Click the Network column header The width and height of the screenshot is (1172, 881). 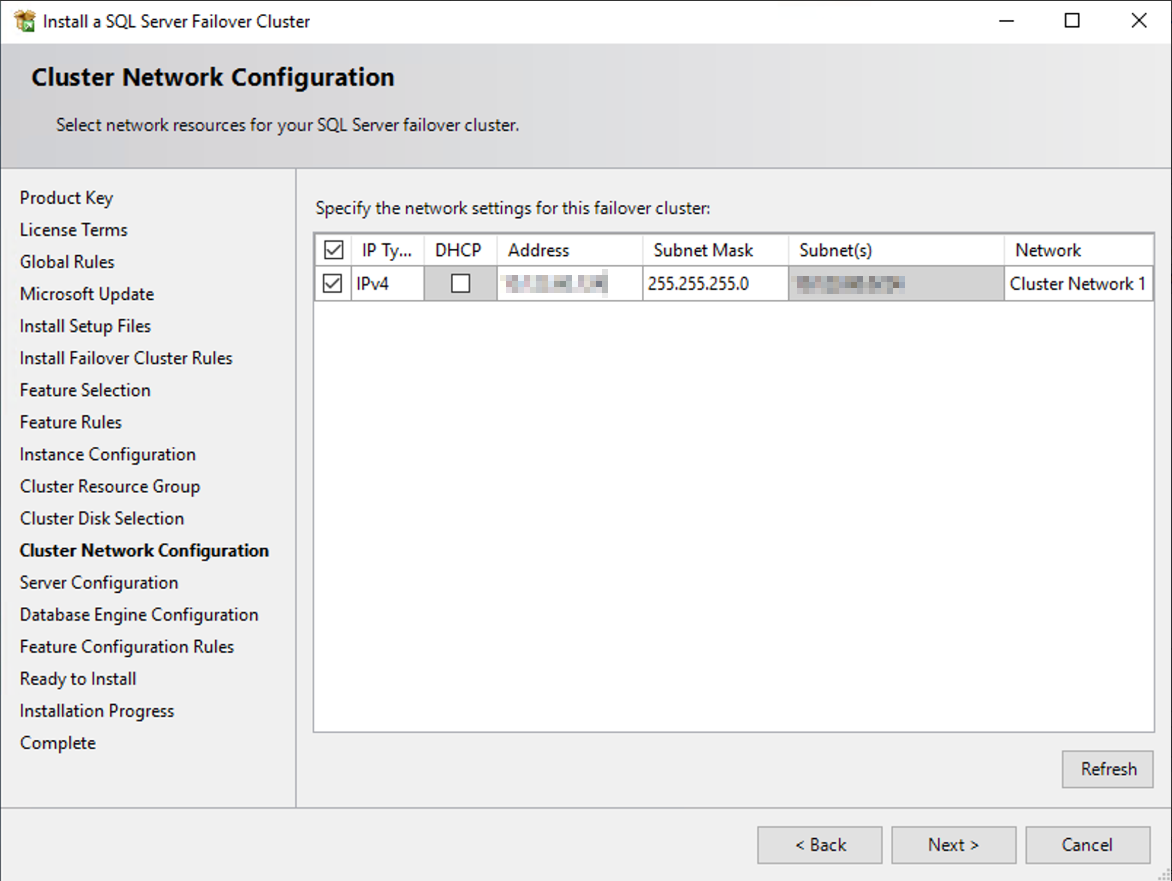(x=1078, y=250)
